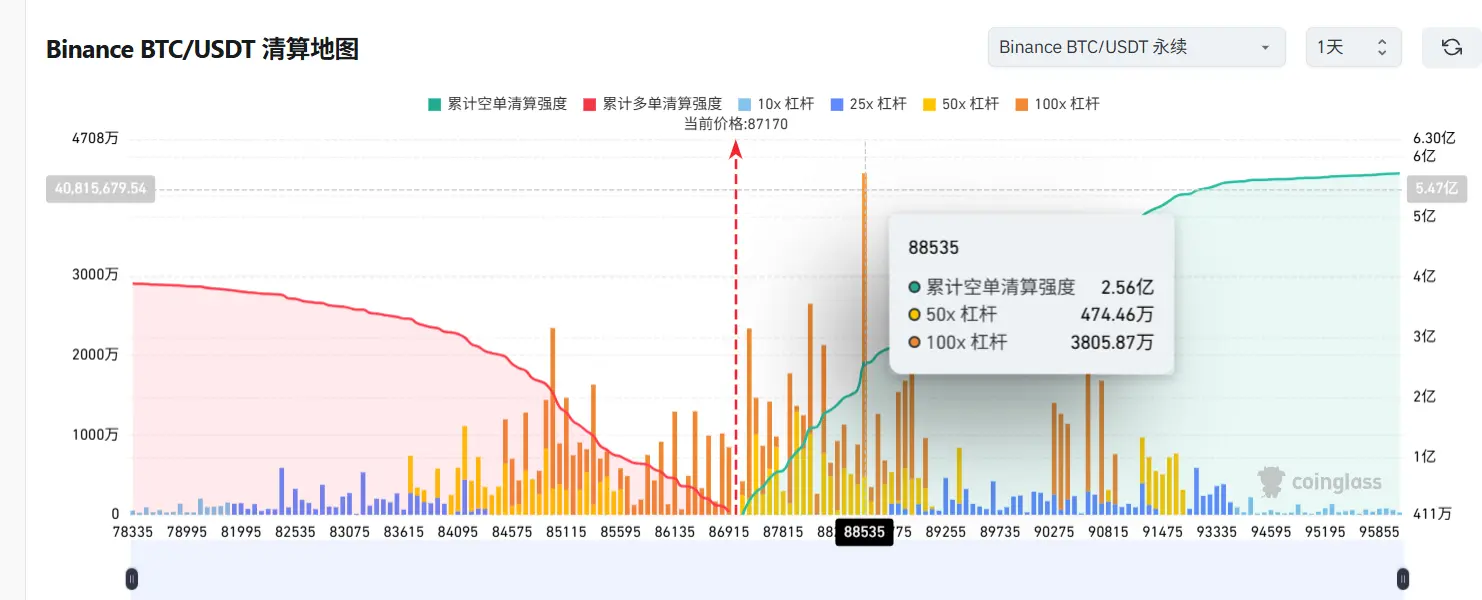Click the 当前价格:87170 label
The width and height of the screenshot is (1482, 600).
click(x=735, y=124)
